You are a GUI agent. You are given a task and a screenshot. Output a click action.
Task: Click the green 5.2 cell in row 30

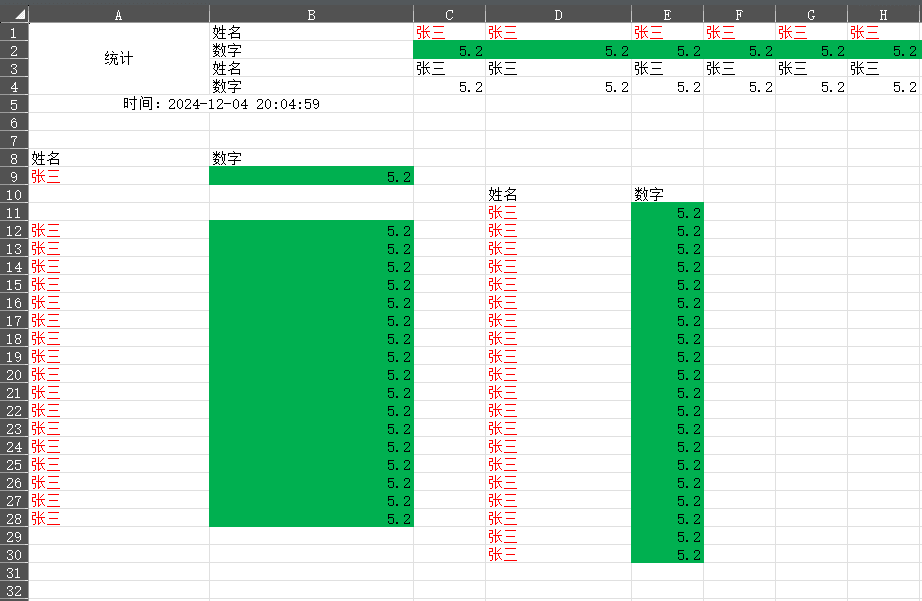coord(667,555)
